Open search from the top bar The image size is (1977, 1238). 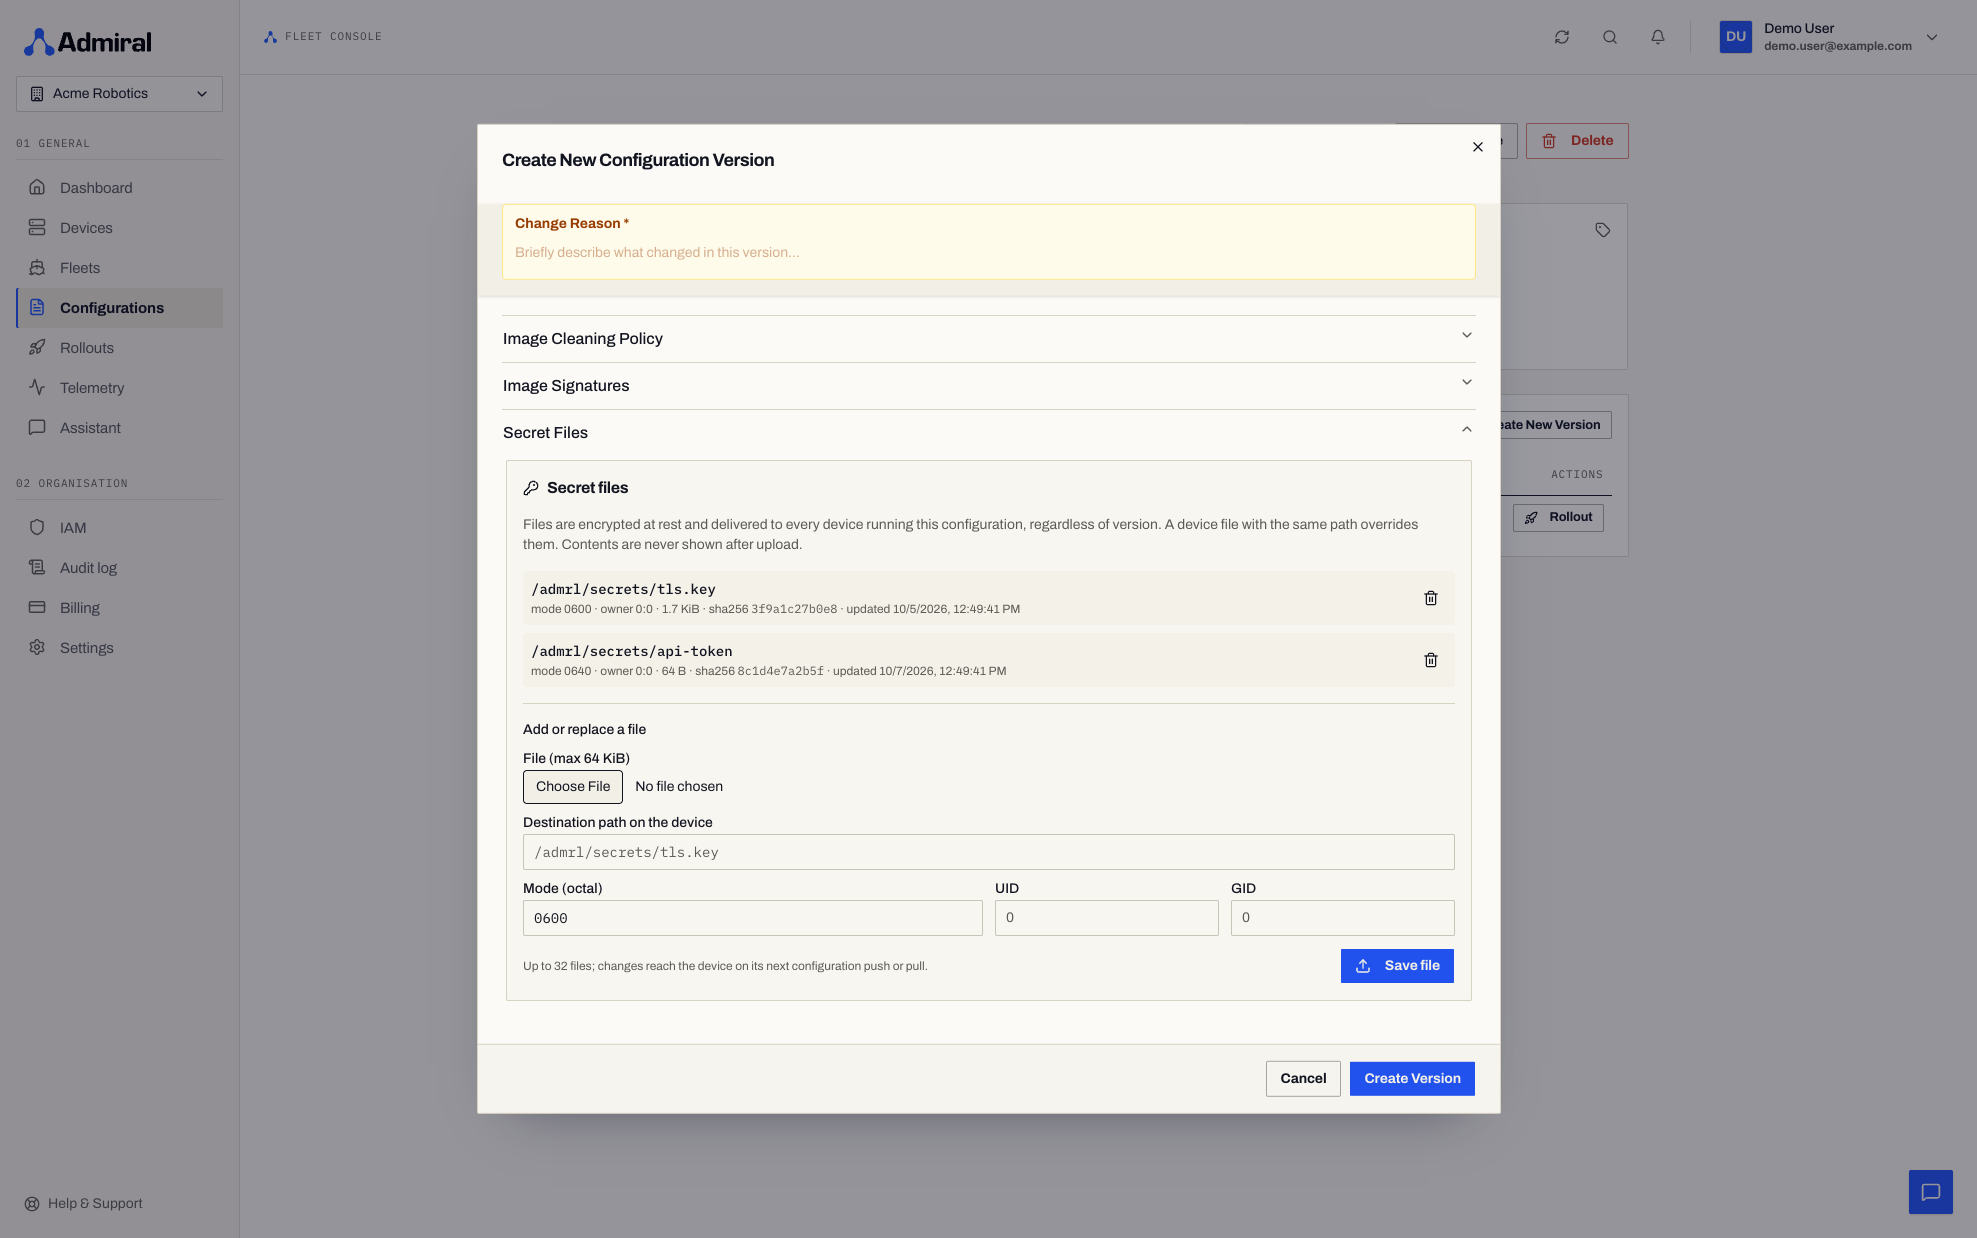(1610, 37)
